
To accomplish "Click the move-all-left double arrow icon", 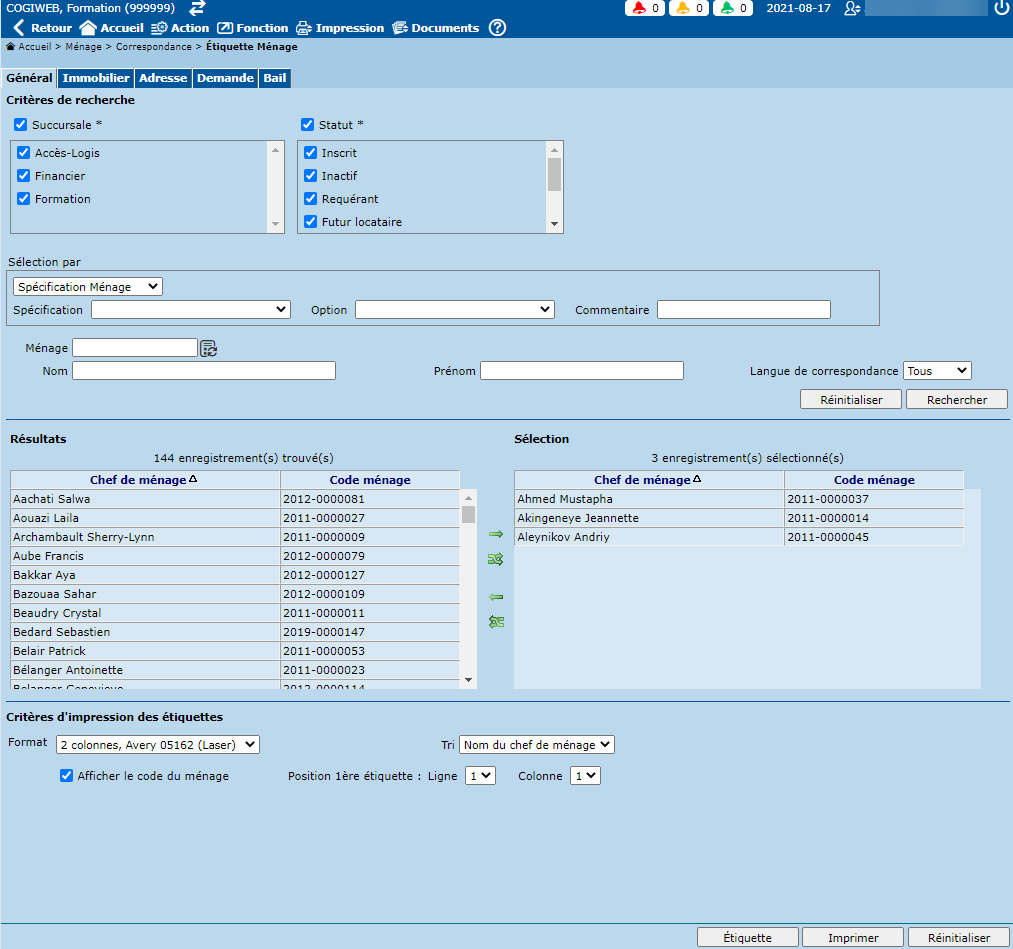I will [x=496, y=622].
